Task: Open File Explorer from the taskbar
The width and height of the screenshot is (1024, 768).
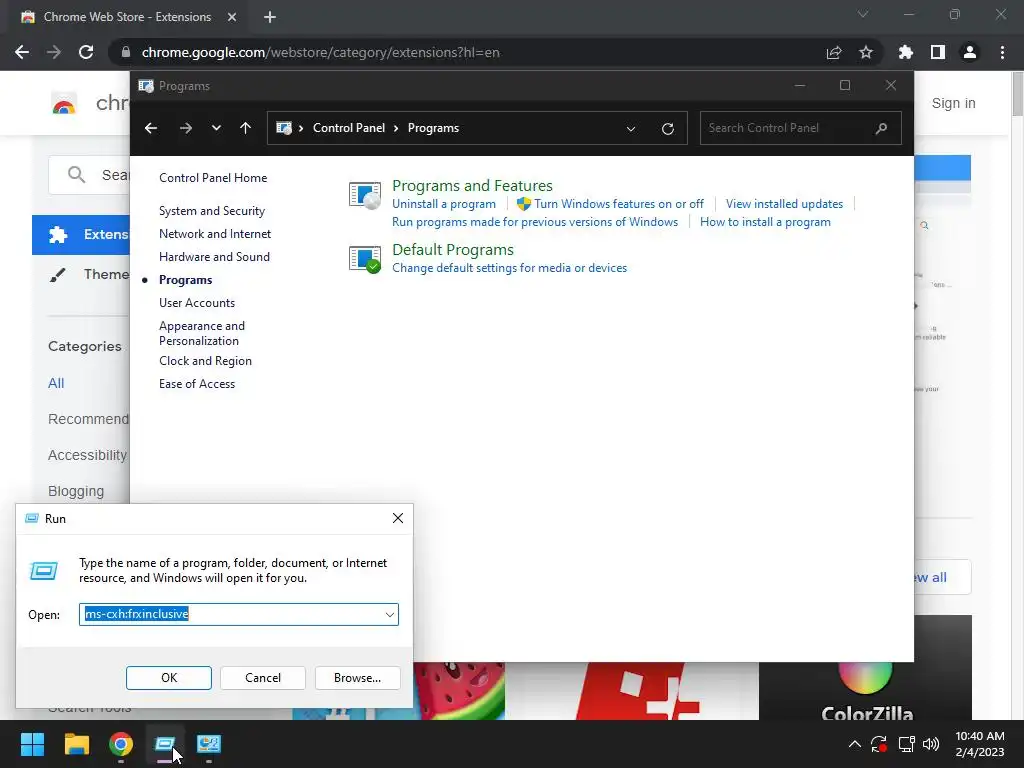Action: pos(76,744)
